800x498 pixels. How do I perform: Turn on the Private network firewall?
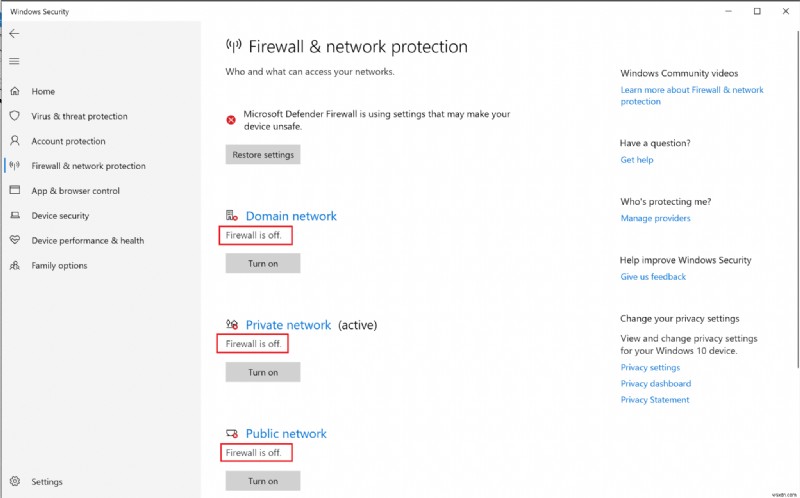(262, 372)
